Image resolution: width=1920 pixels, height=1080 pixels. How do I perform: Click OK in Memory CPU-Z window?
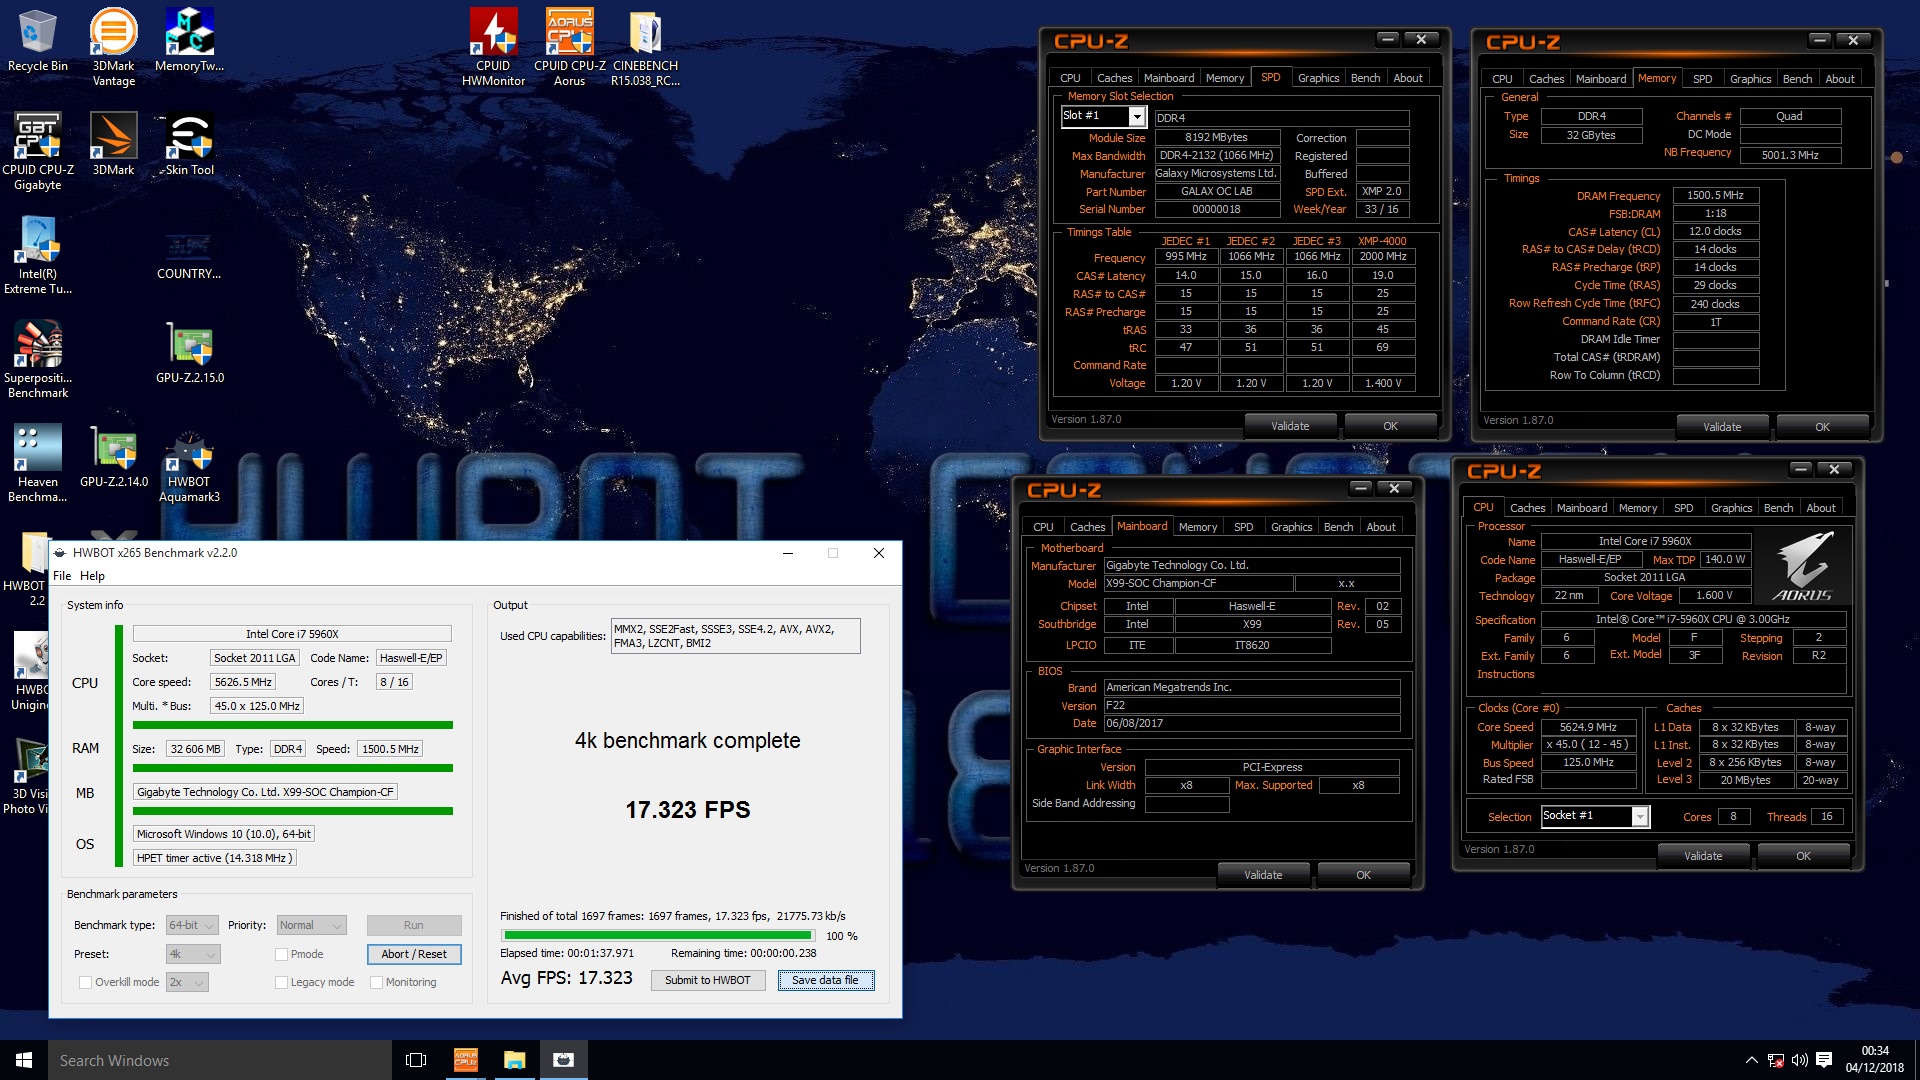point(1822,427)
